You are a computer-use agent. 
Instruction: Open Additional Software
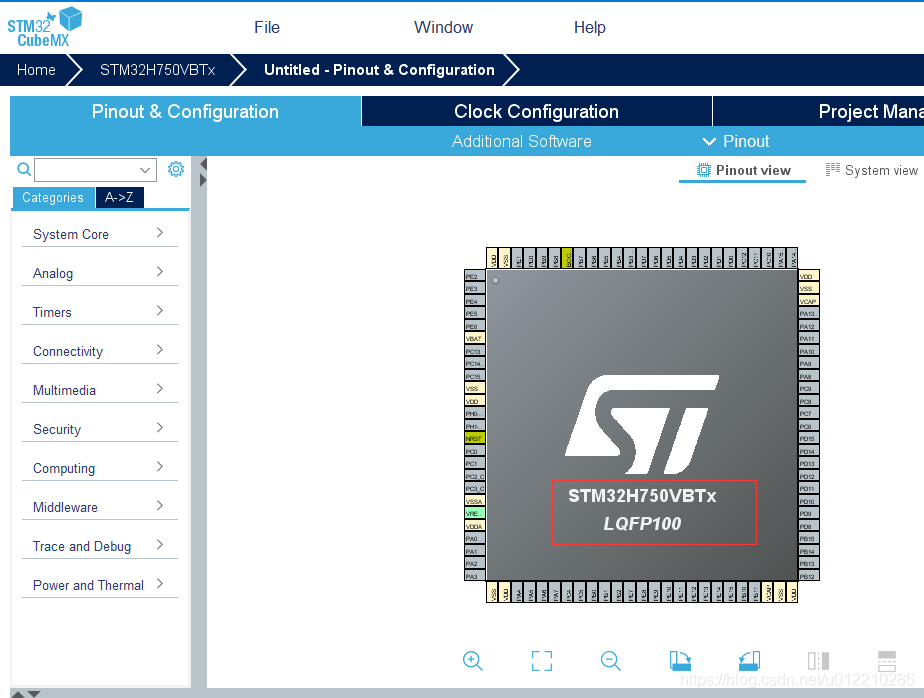[522, 141]
